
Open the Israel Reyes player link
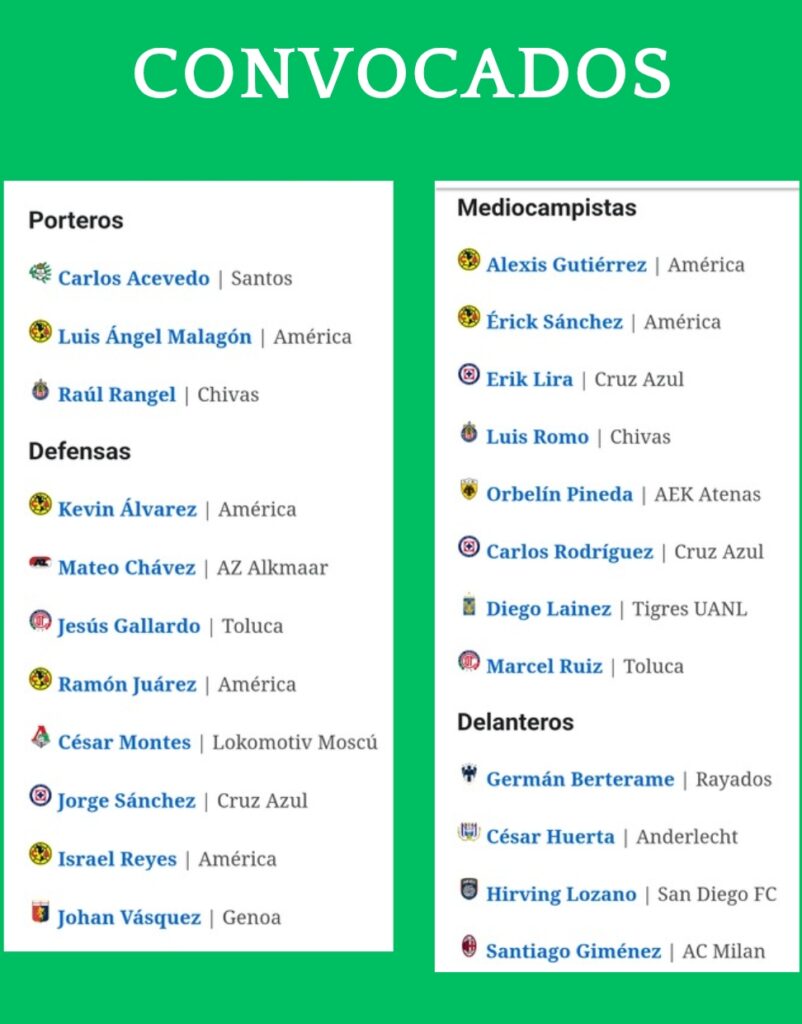pos(117,860)
